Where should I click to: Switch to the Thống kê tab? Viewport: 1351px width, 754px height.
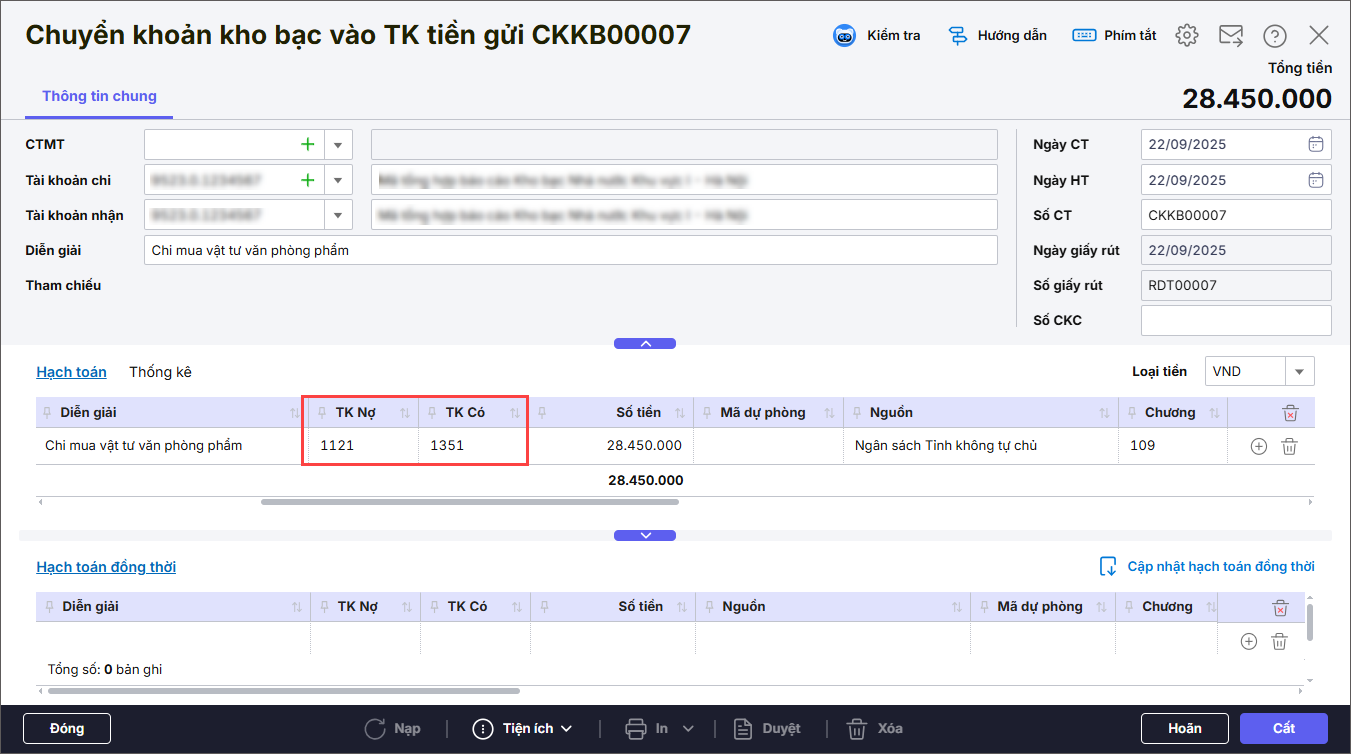click(160, 372)
